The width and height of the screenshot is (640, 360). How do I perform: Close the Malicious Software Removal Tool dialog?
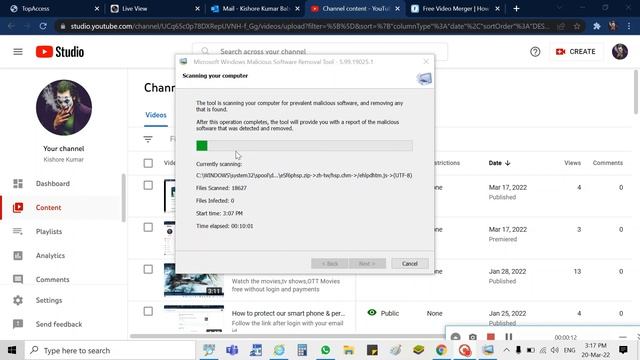coord(426,62)
